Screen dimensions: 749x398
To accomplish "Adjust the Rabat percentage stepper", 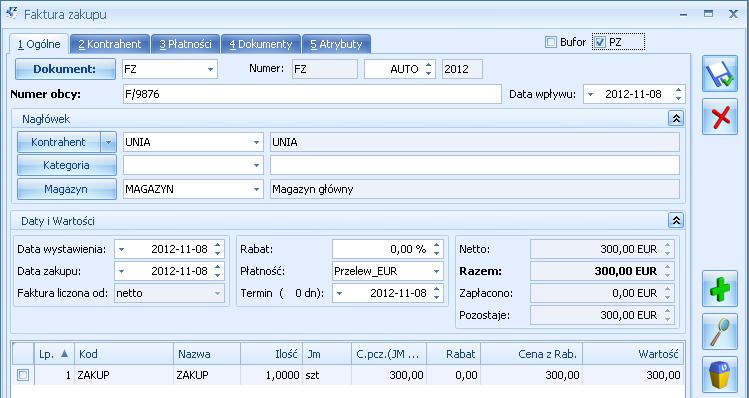I will pyautogui.click(x=437, y=249).
